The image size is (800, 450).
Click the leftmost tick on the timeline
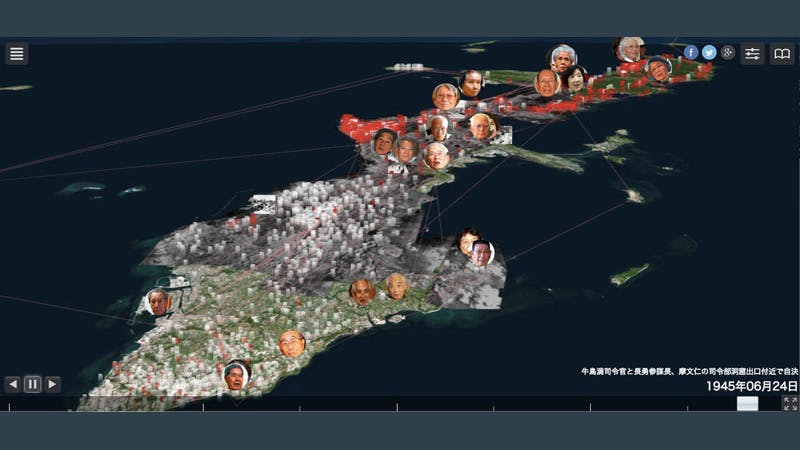pos(10,407)
